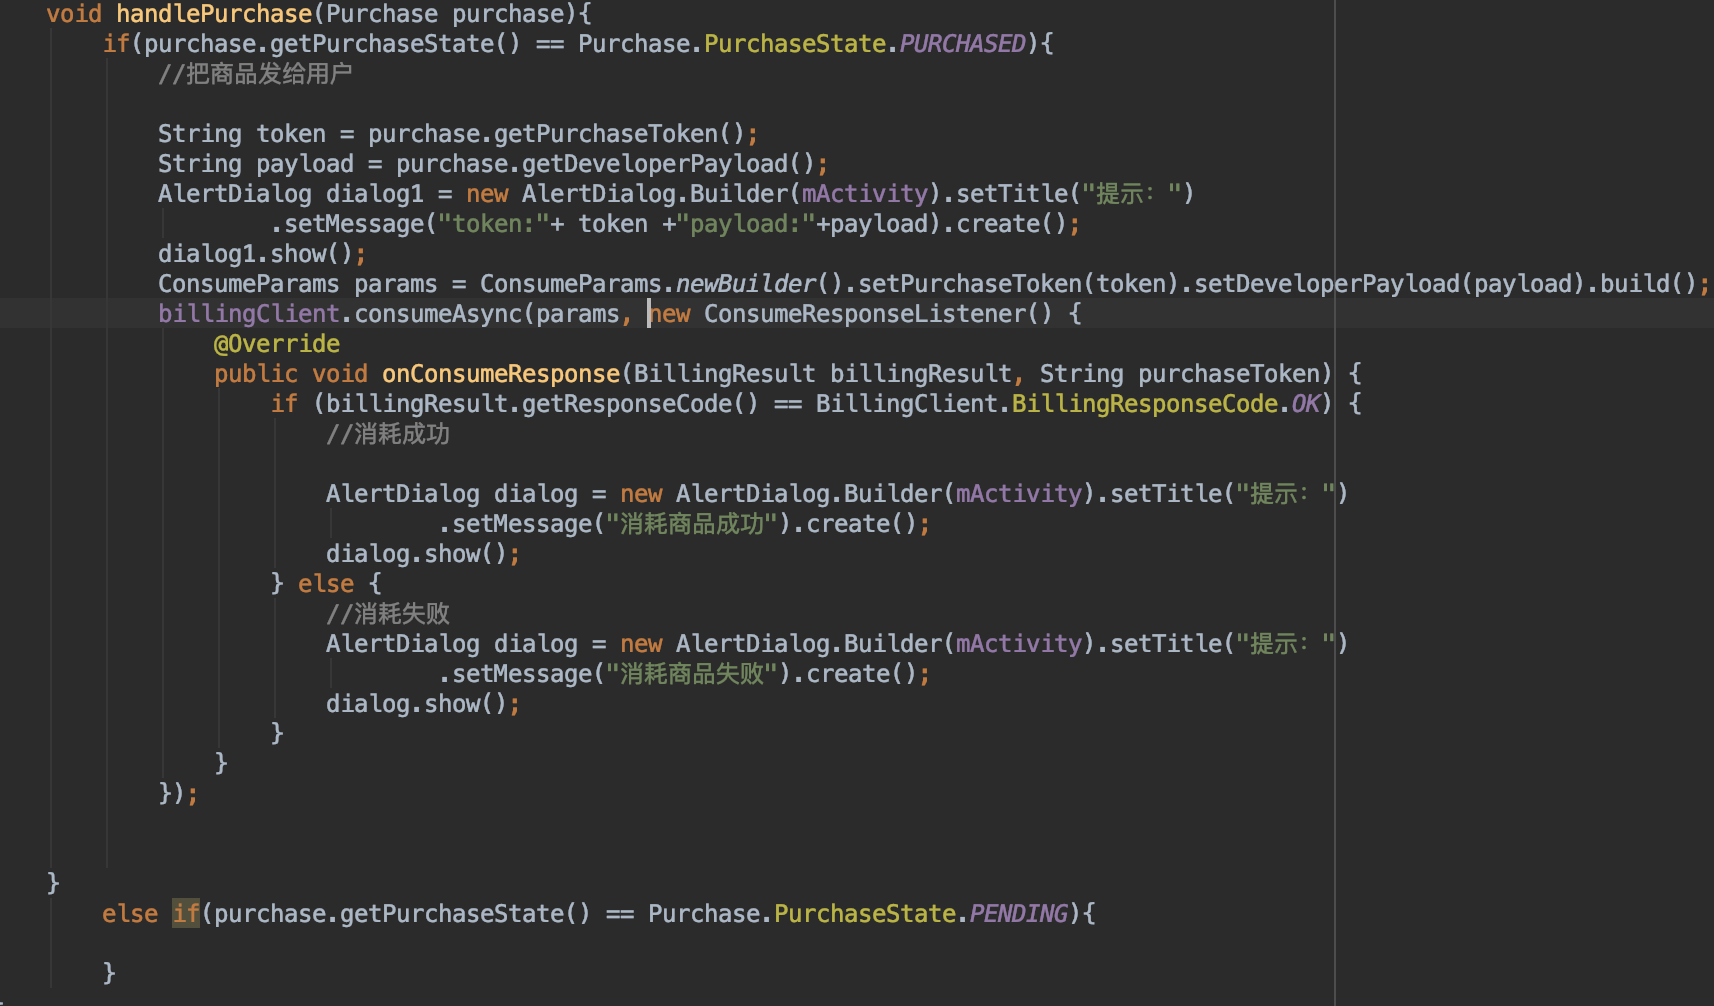
Task: Click the @Override annotation
Action: point(277,344)
